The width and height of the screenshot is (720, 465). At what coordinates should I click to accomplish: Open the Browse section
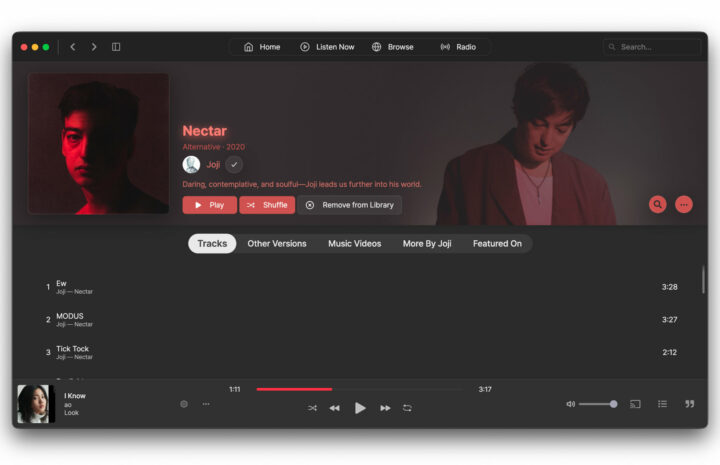coord(393,47)
